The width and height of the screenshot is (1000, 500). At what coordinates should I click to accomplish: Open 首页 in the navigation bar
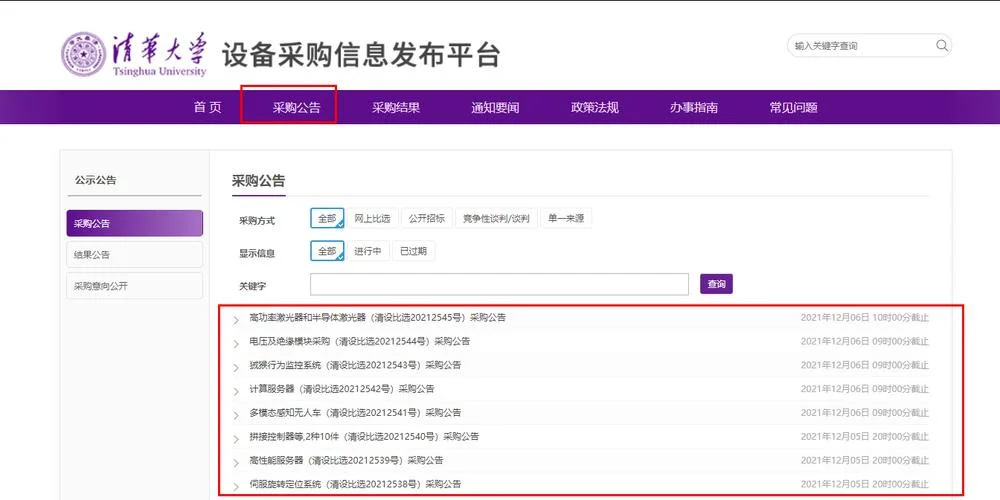tap(207, 107)
